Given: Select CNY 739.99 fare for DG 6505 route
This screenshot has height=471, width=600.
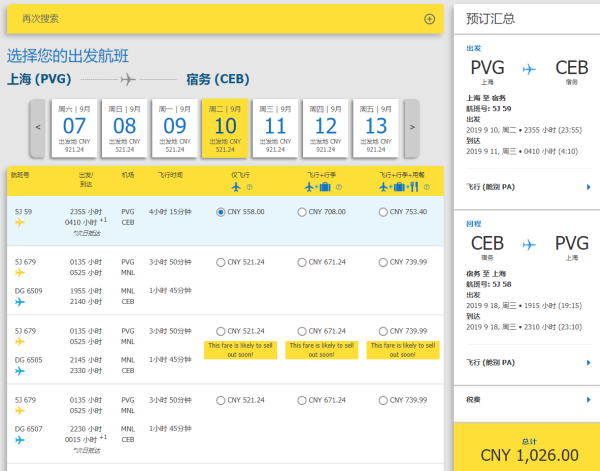Looking at the screenshot, I should (x=384, y=331).
